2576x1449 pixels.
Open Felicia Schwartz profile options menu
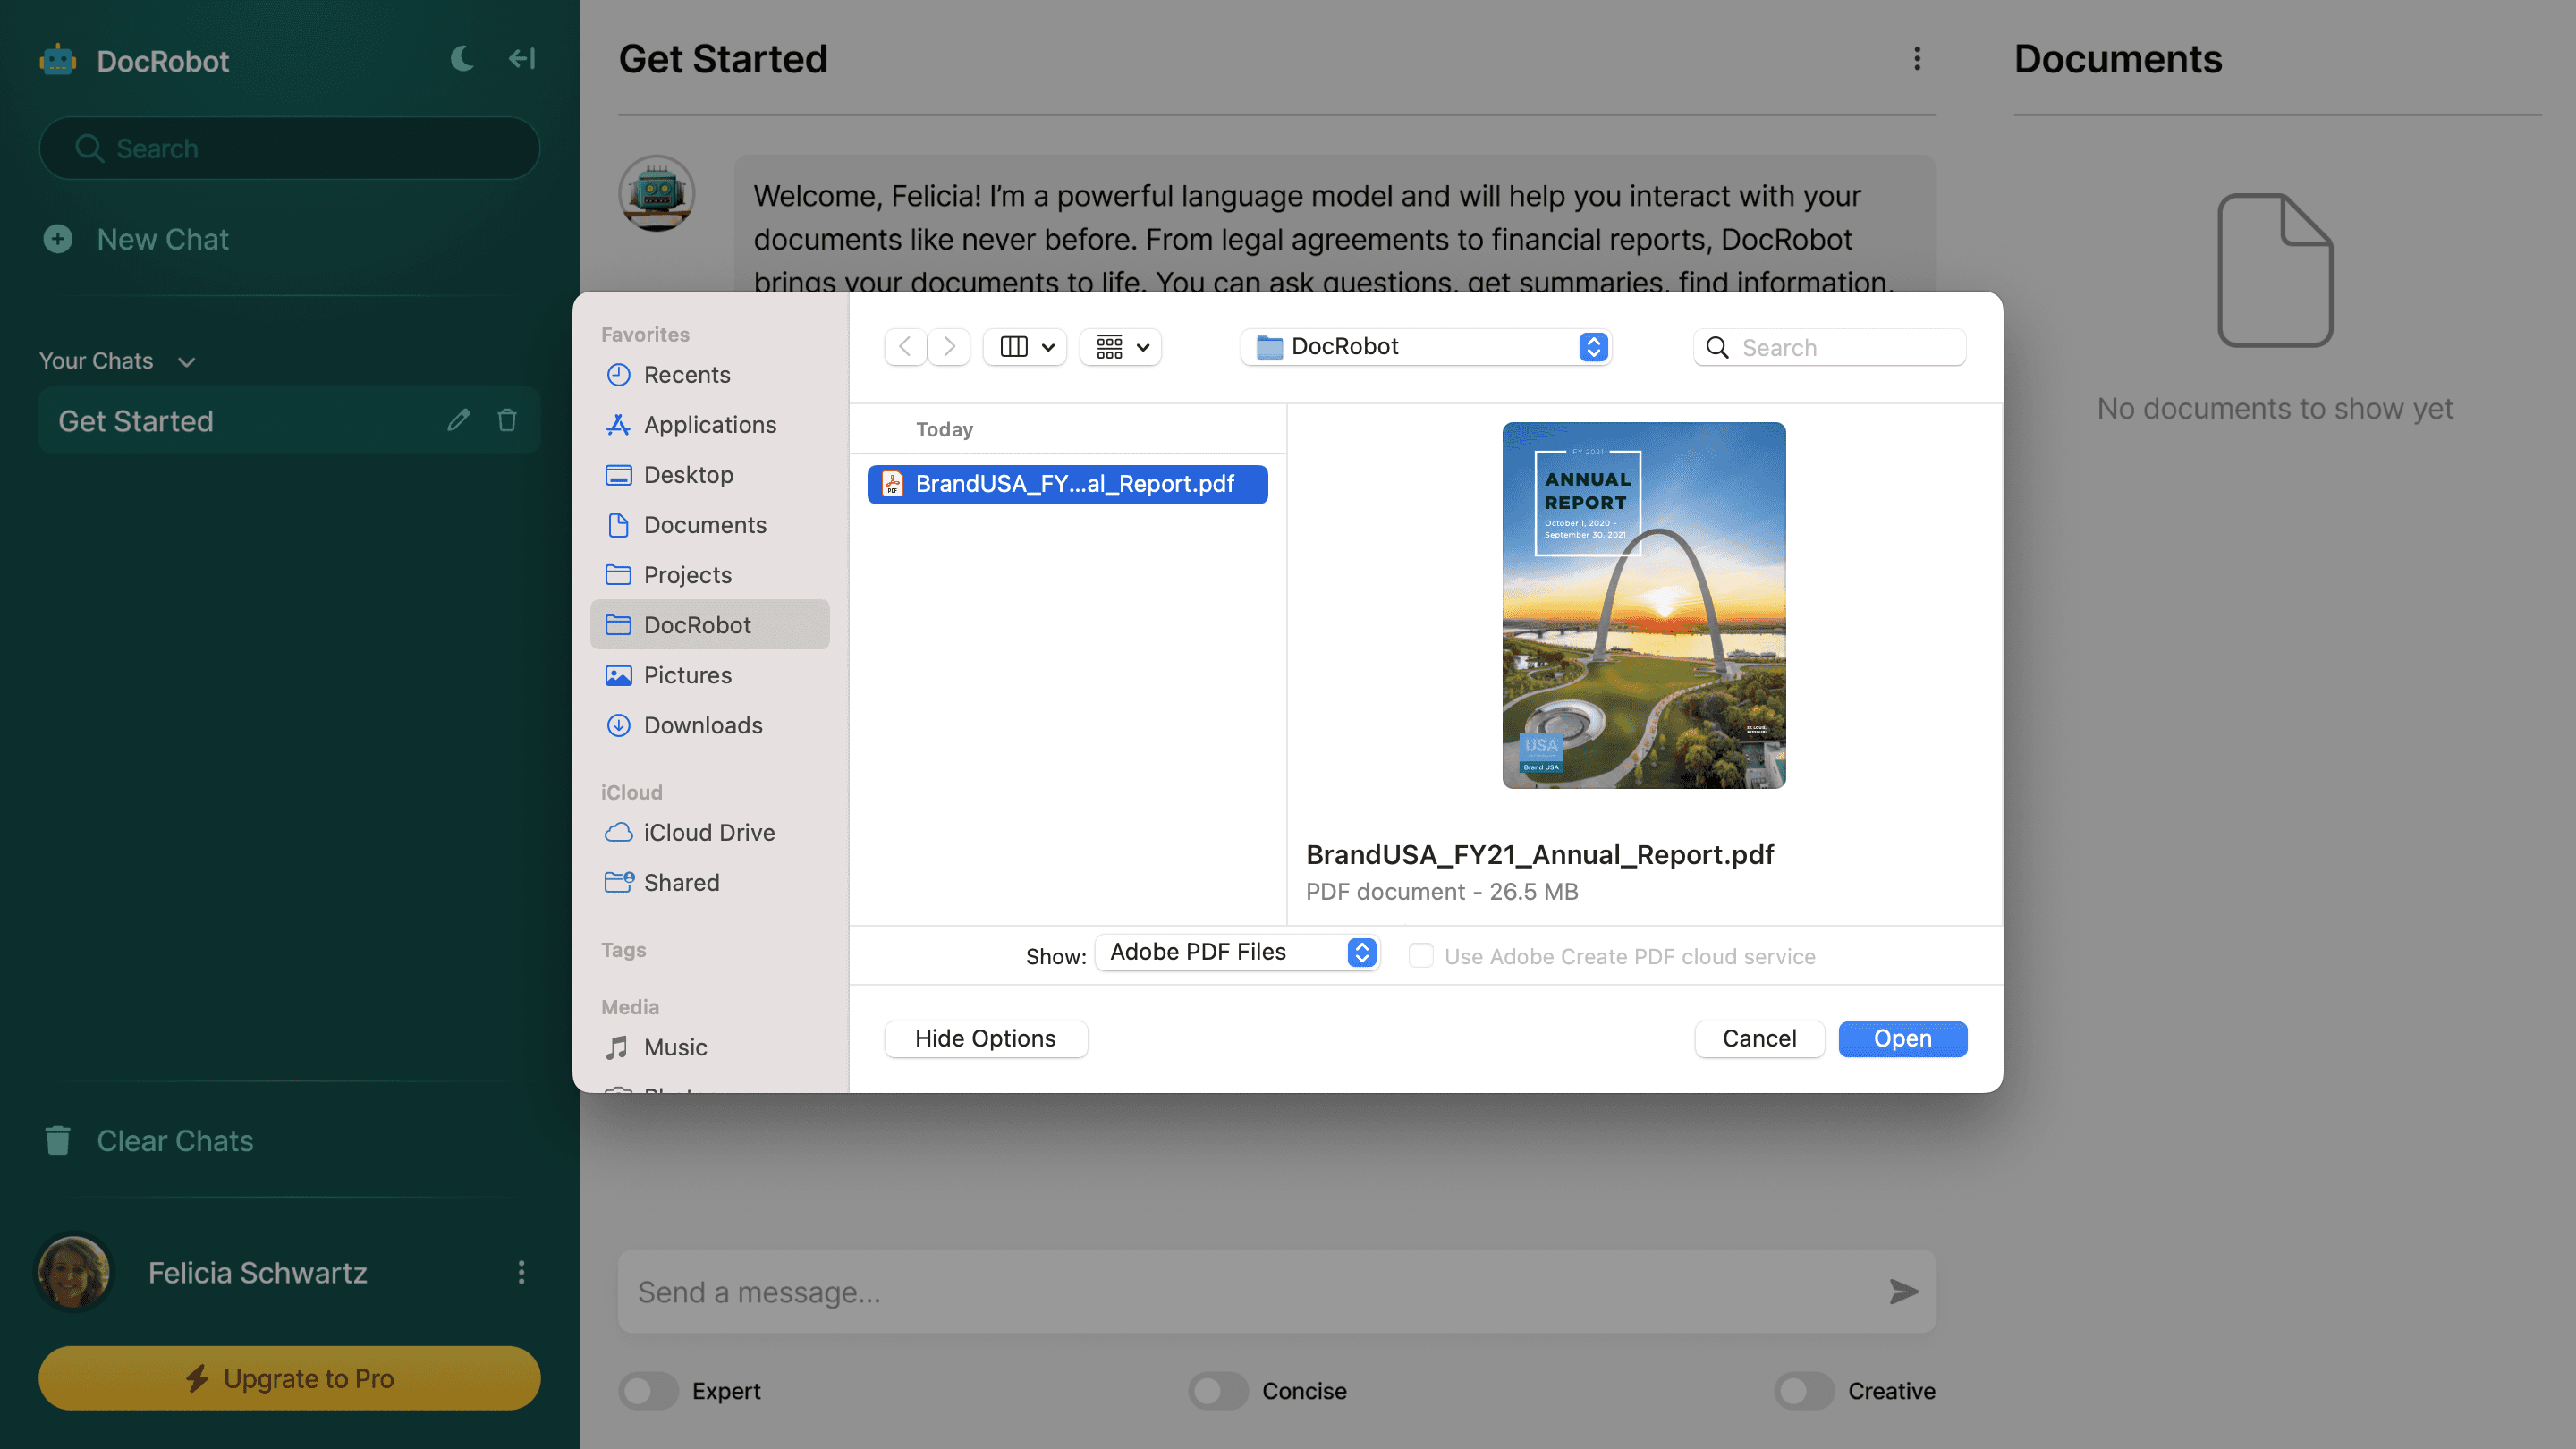[x=521, y=1272]
